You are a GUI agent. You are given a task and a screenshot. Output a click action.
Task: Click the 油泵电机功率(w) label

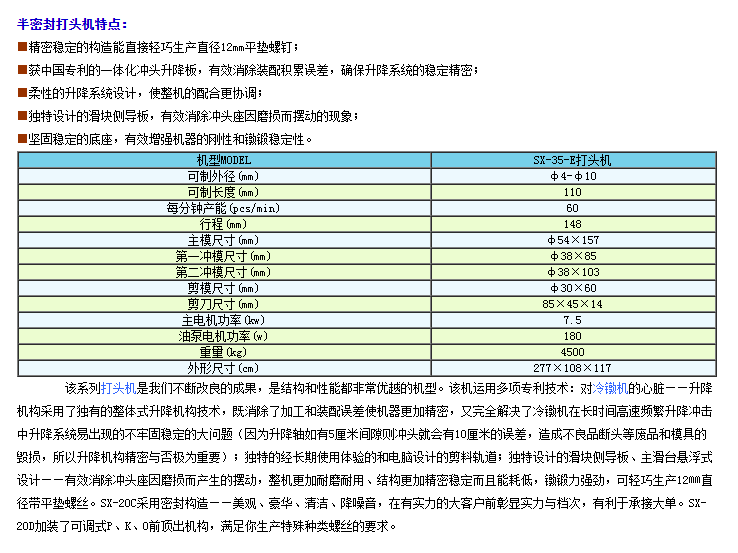tap(224, 337)
